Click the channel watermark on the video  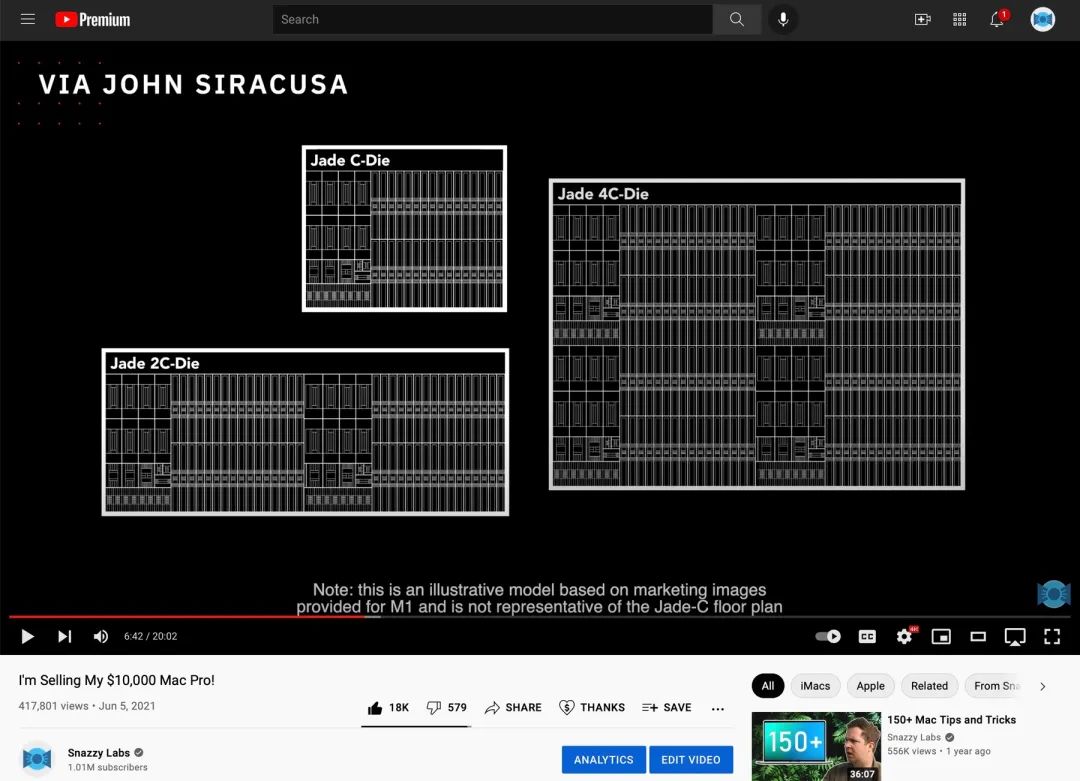(1054, 594)
